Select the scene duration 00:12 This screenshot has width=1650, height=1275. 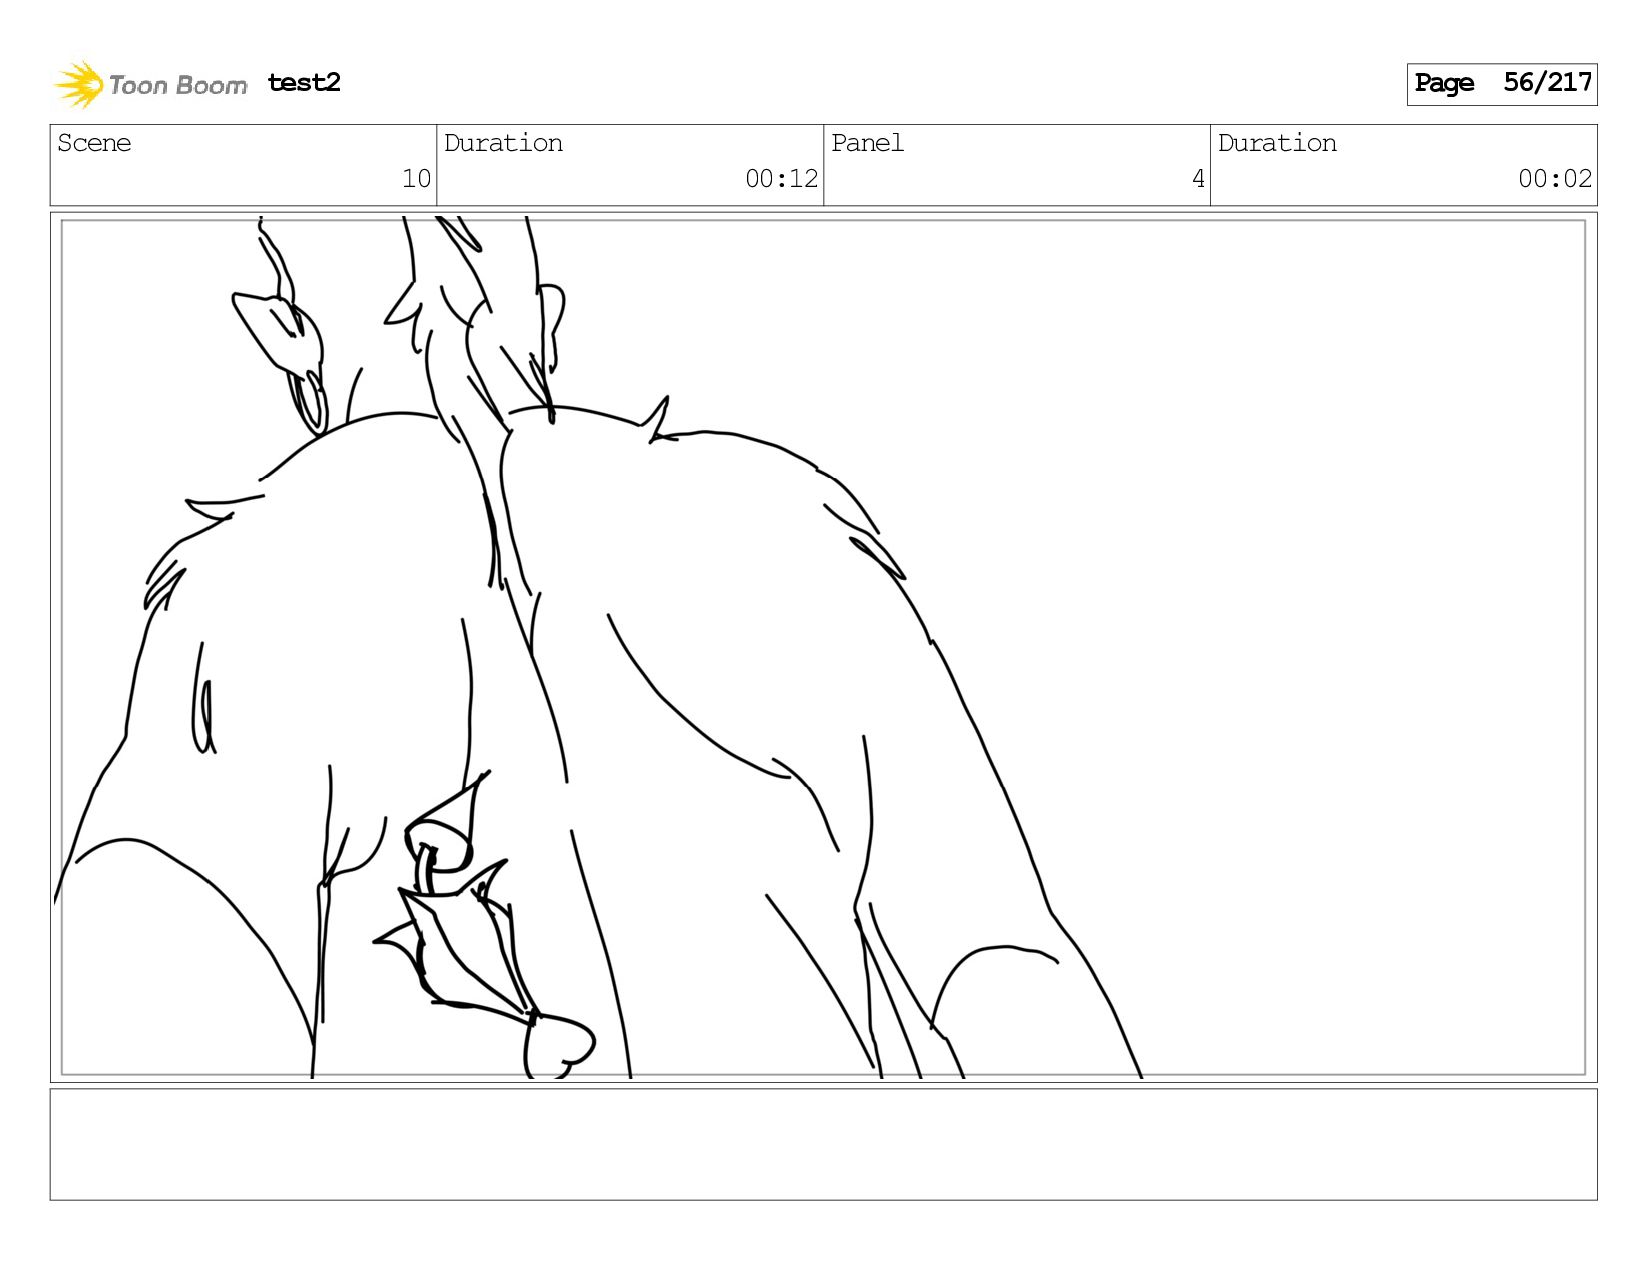pyautogui.click(x=781, y=178)
